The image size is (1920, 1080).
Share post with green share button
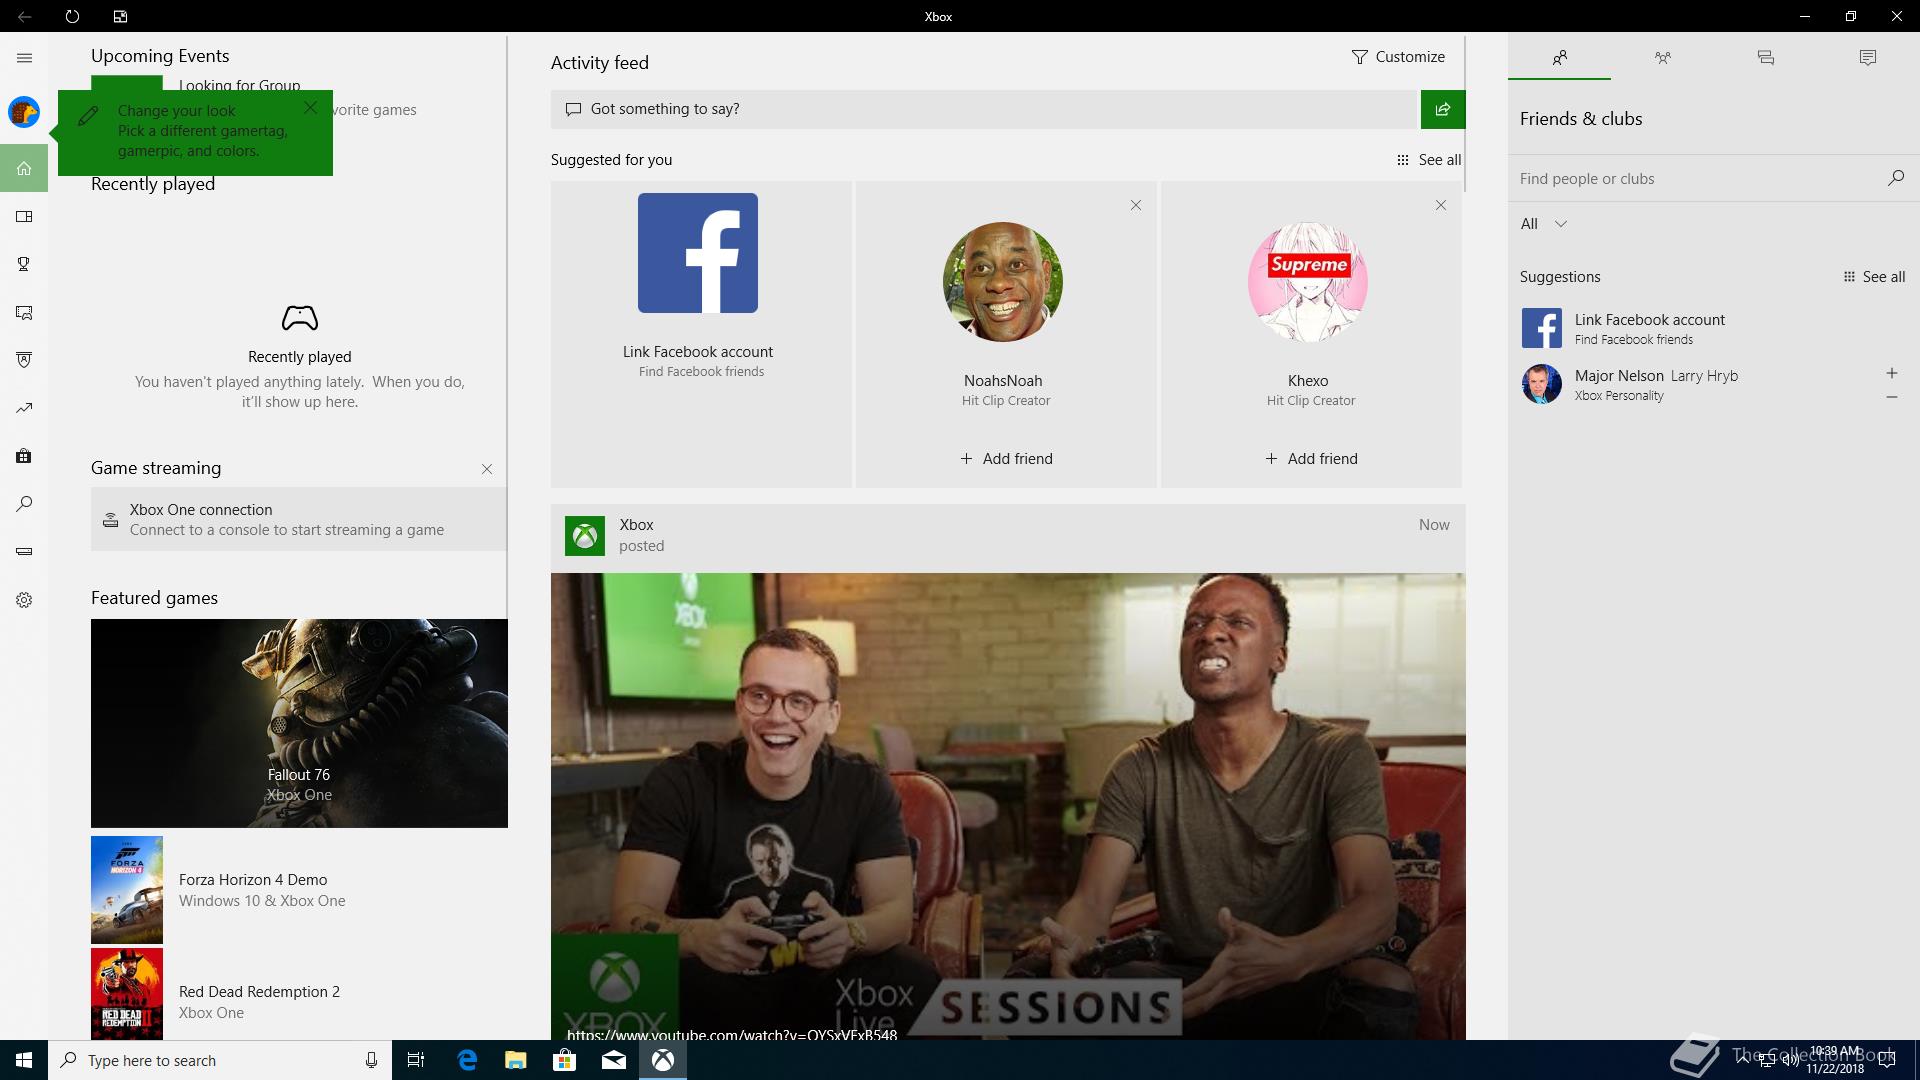click(x=1443, y=109)
